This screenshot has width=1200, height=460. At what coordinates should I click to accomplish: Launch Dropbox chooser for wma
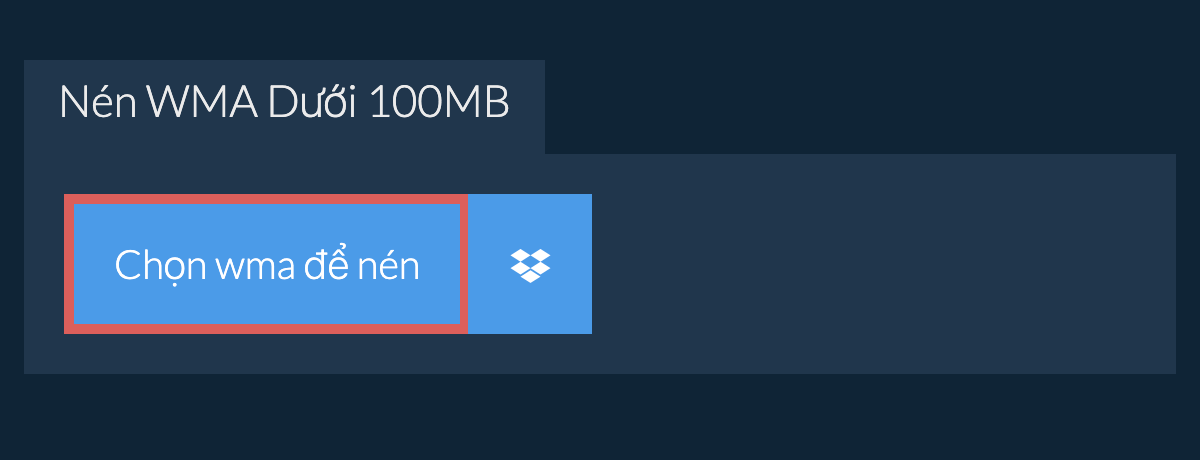pyautogui.click(x=530, y=264)
